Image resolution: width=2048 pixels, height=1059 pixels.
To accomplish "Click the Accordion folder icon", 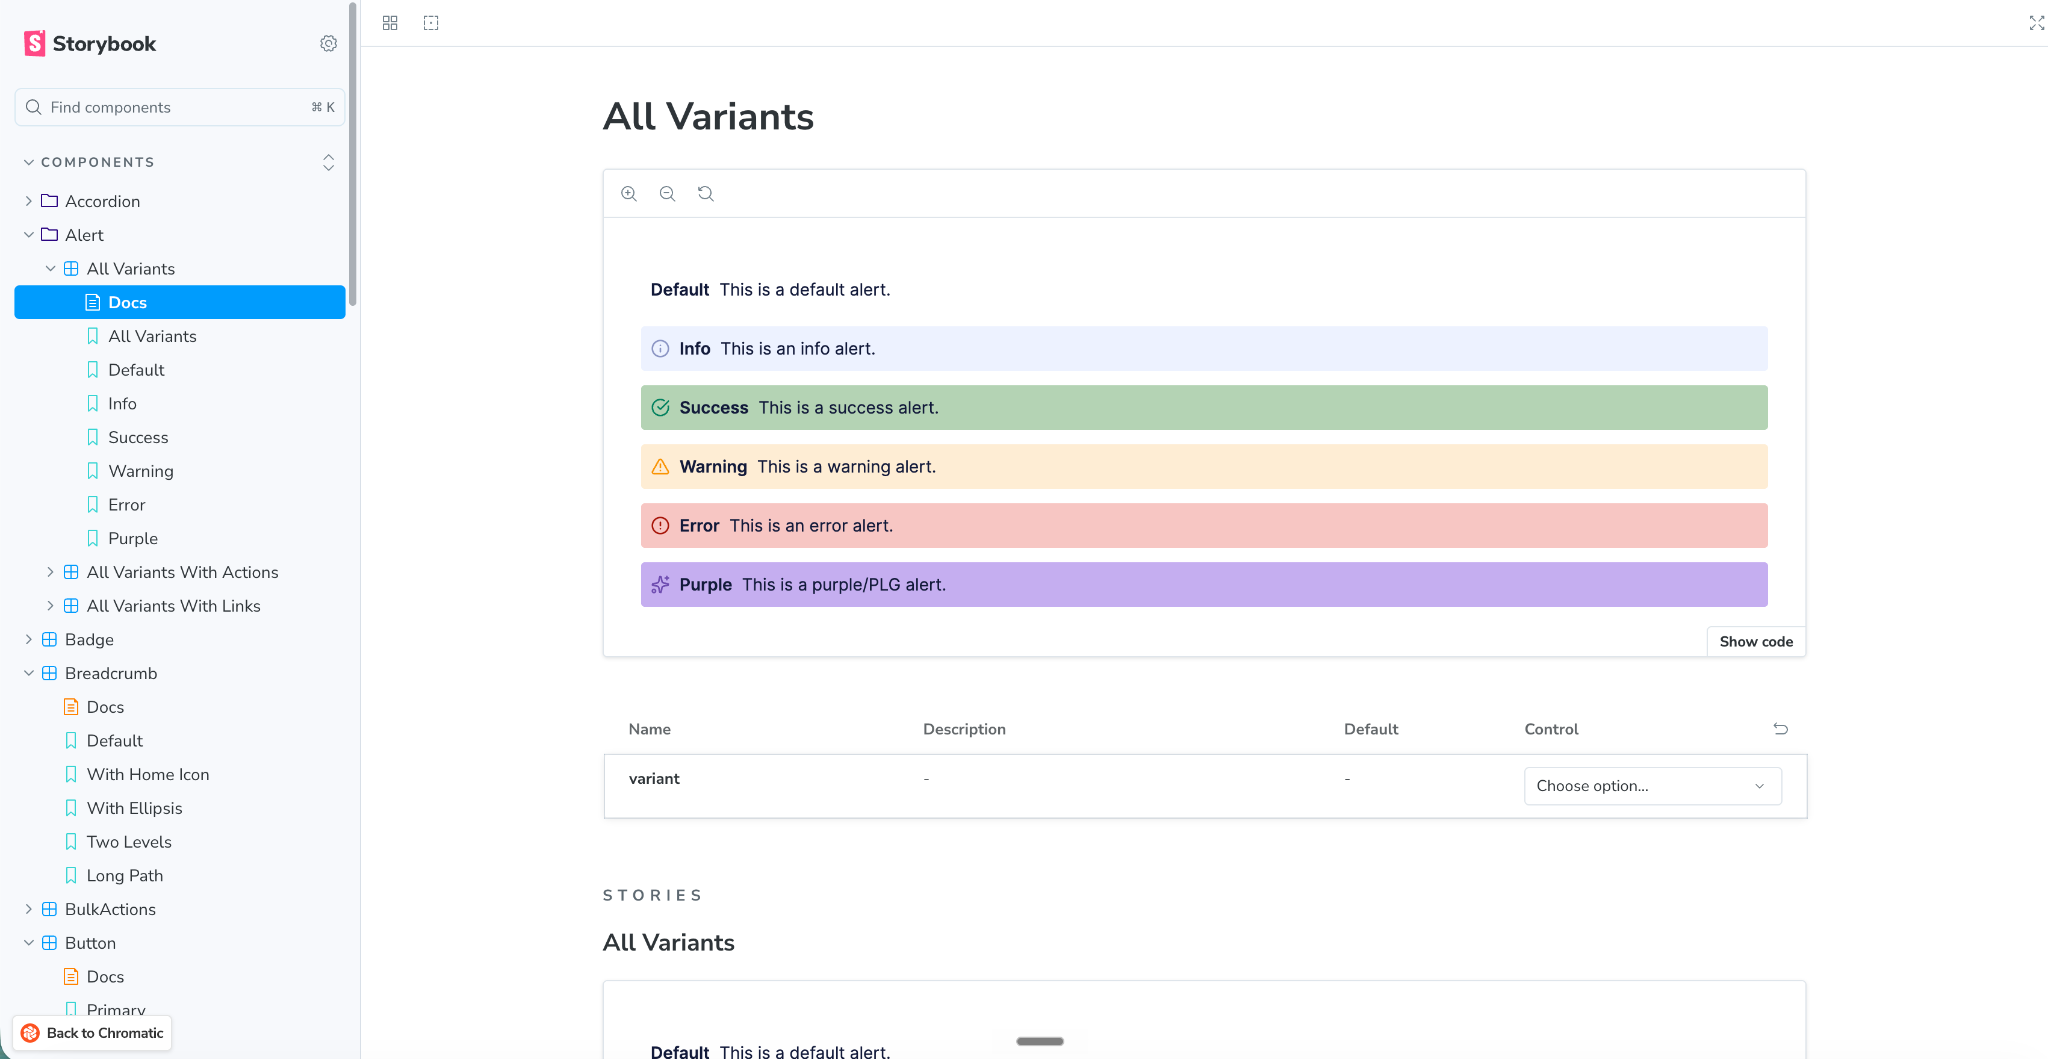I will point(49,201).
